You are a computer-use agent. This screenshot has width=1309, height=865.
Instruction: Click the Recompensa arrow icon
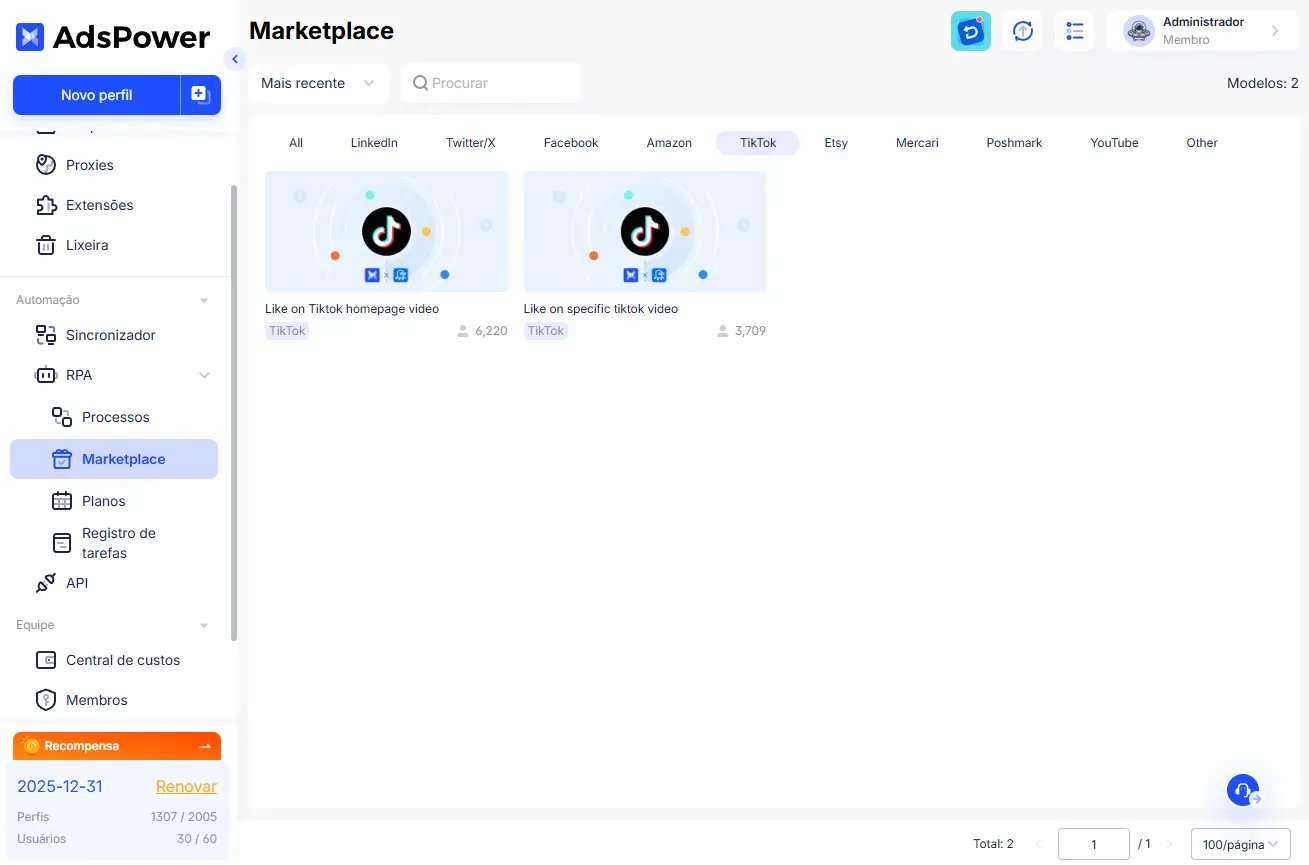(x=205, y=746)
